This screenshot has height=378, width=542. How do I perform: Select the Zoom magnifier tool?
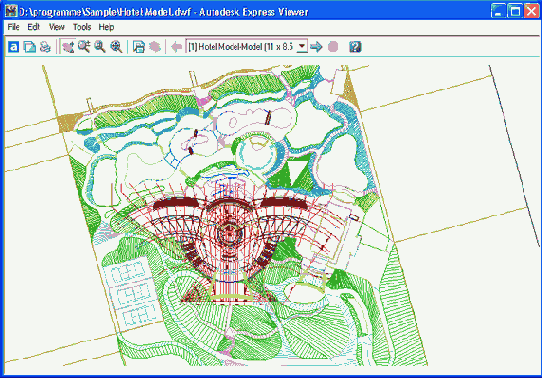pyautogui.click(x=84, y=47)
